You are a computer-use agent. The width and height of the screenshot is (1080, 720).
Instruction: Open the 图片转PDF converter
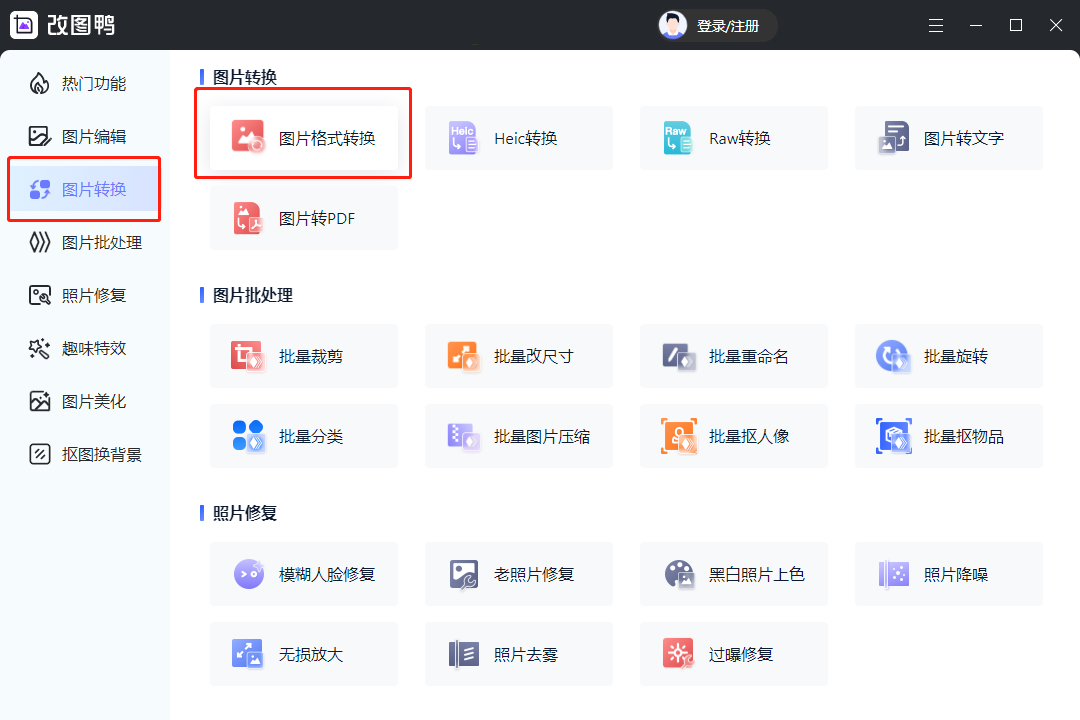[x=303, y=218]
